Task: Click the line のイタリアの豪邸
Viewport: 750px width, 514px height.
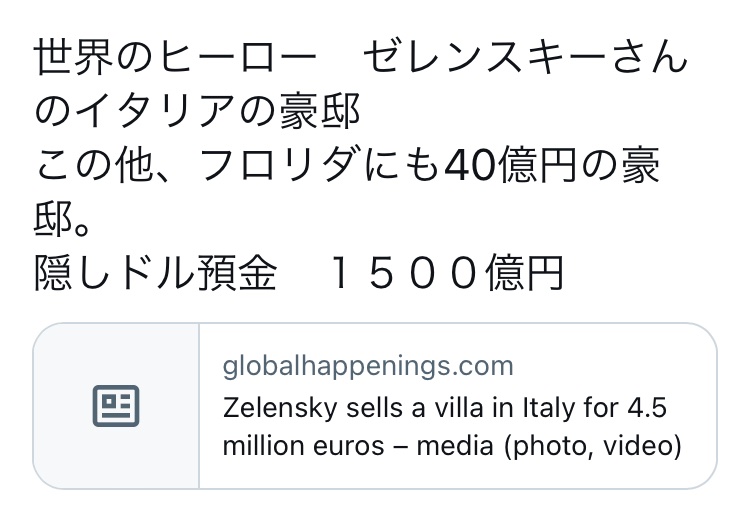Action: click(x=197, y=113)
